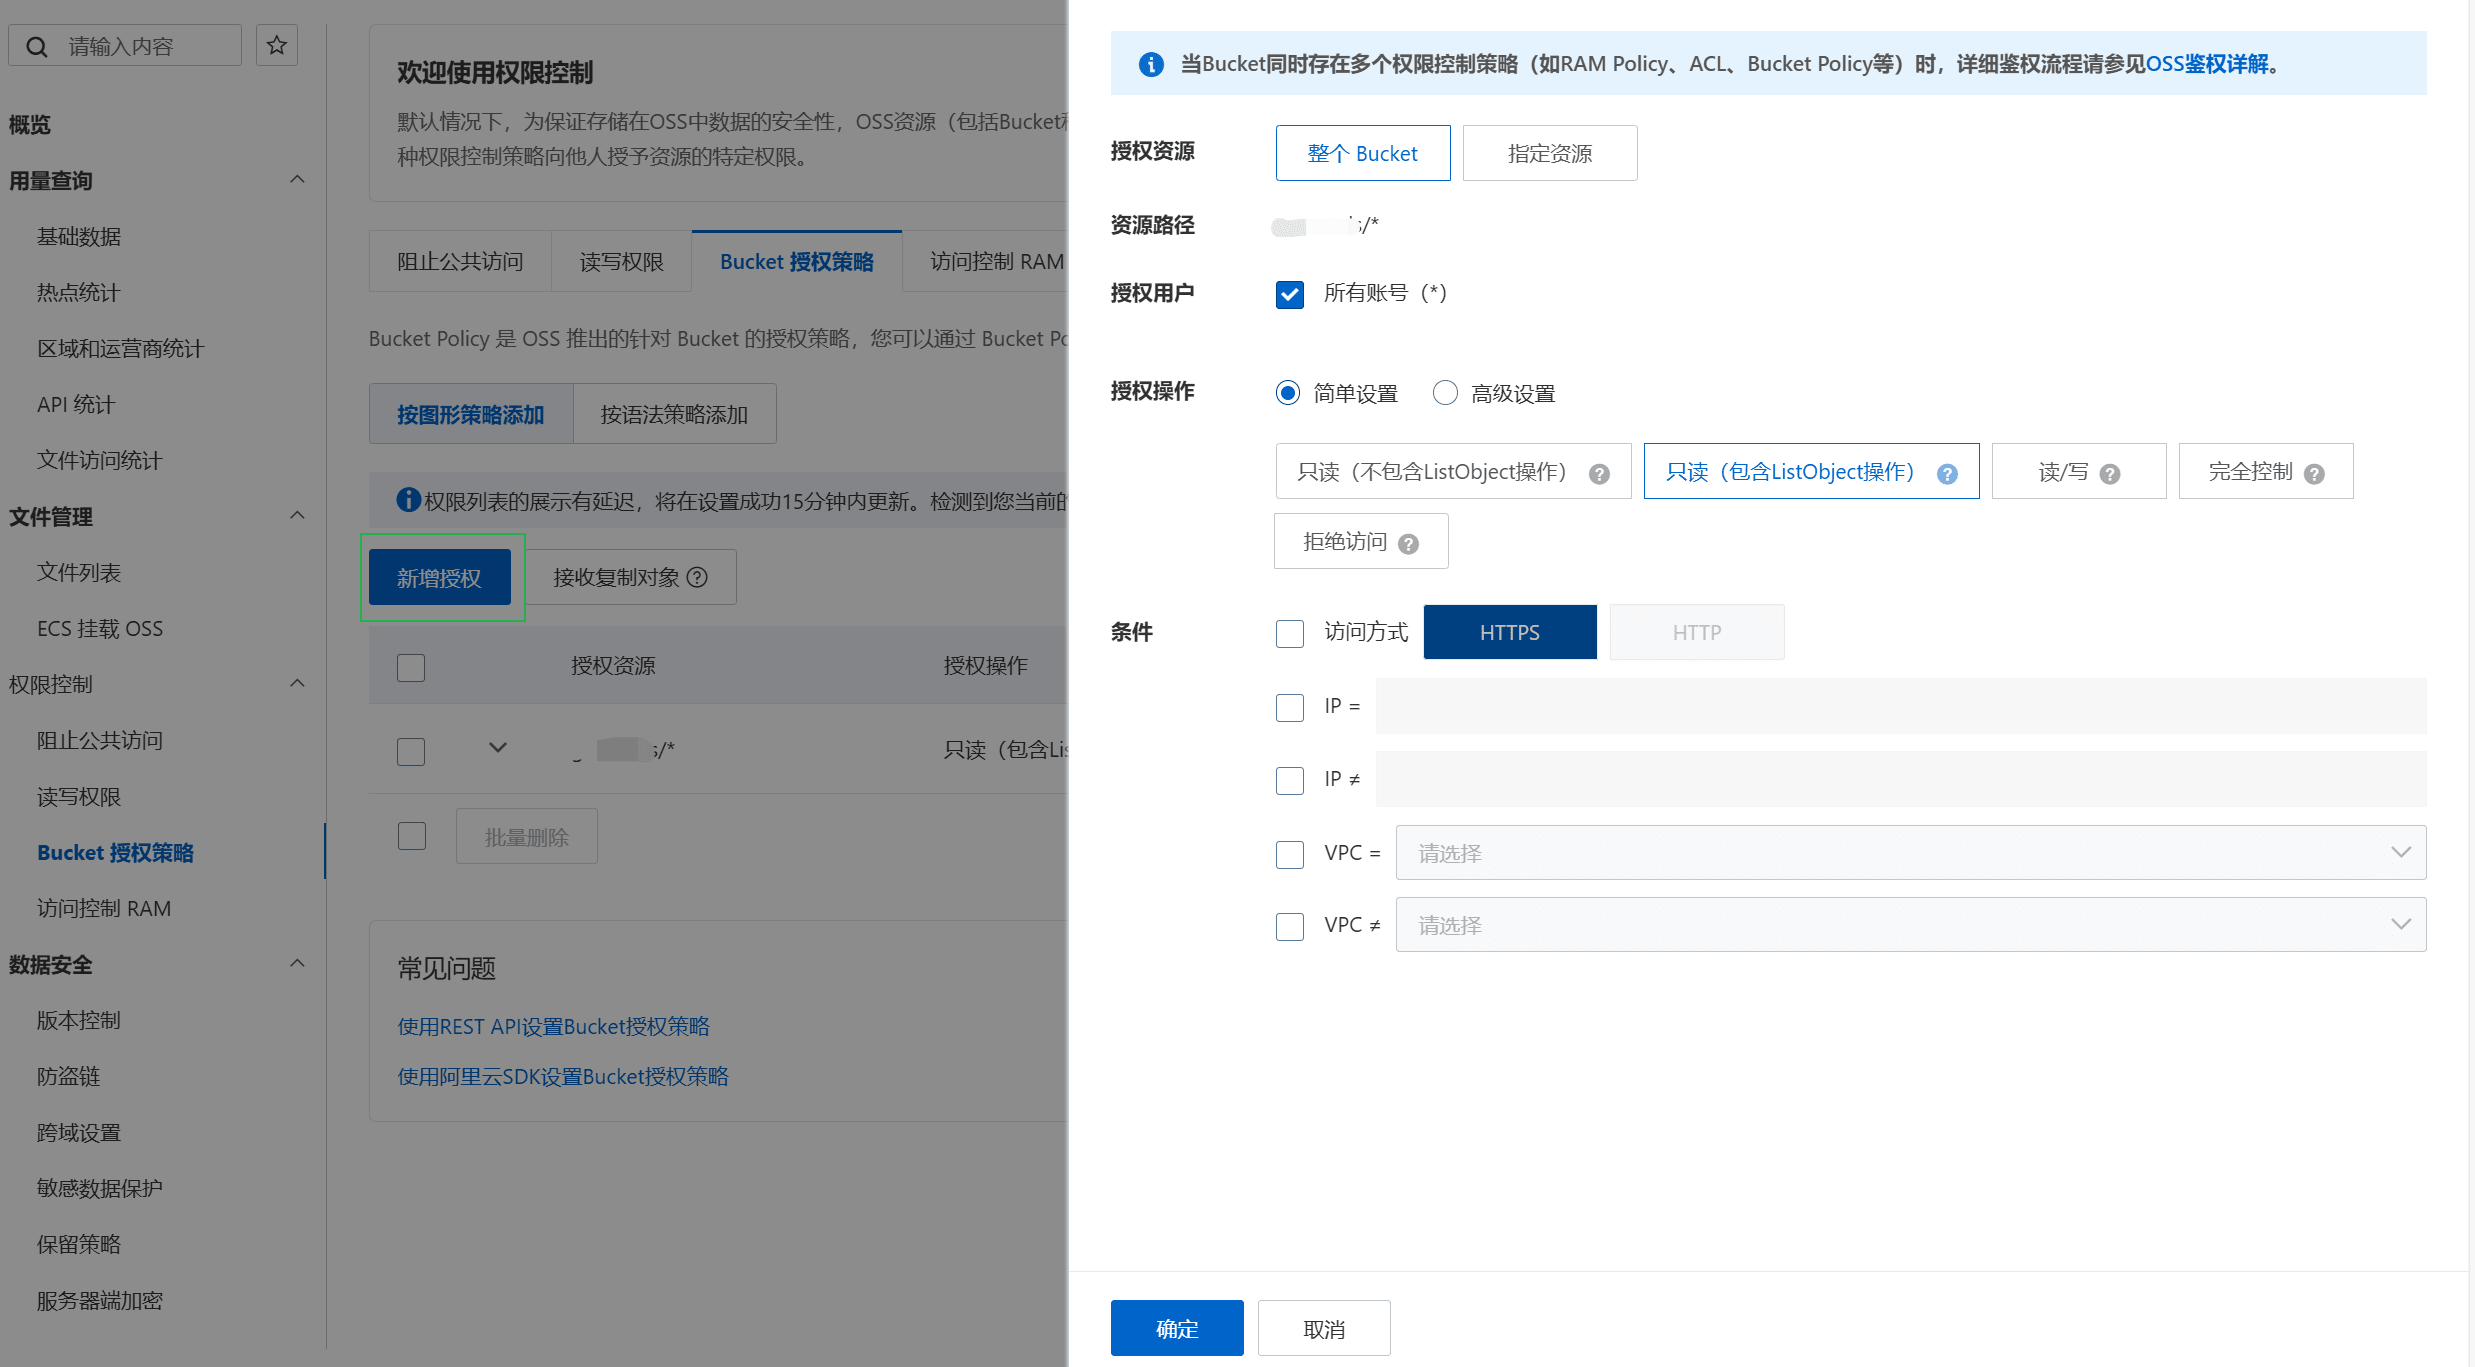Click help icon beside 完全控制 option

2314,474
